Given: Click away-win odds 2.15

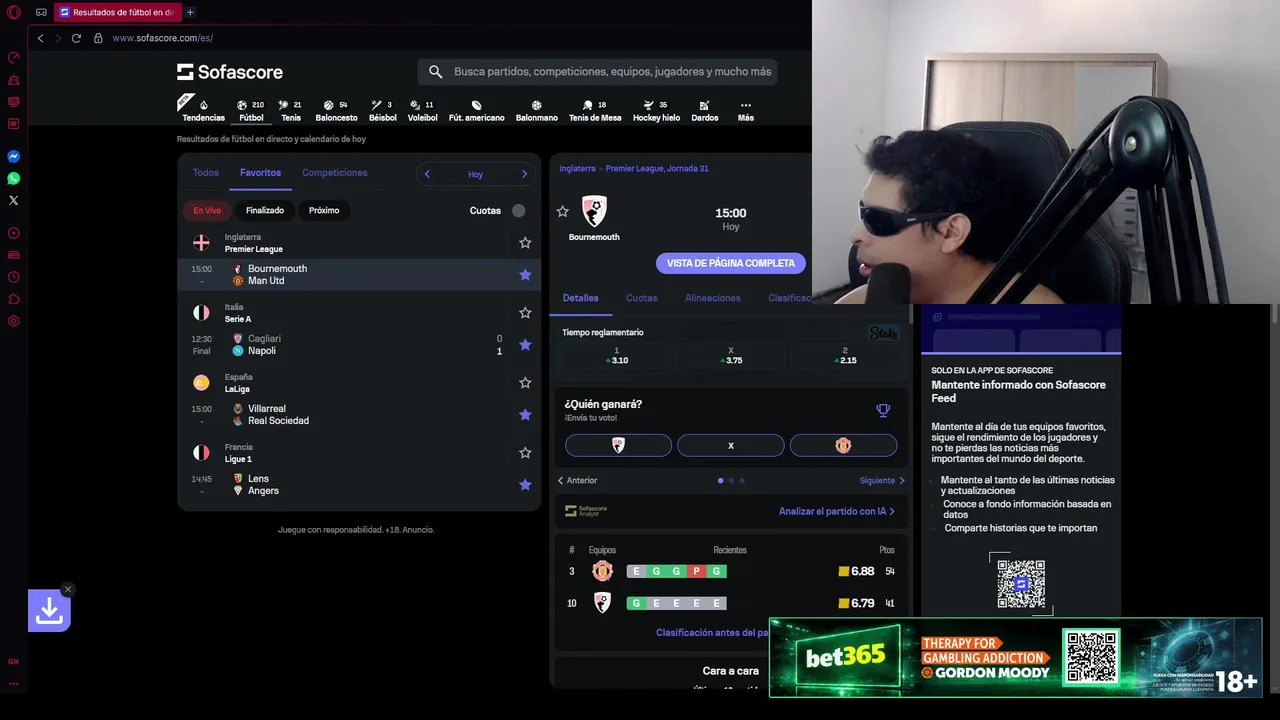Looking at the screenshot, I should [x=845, y=355].
